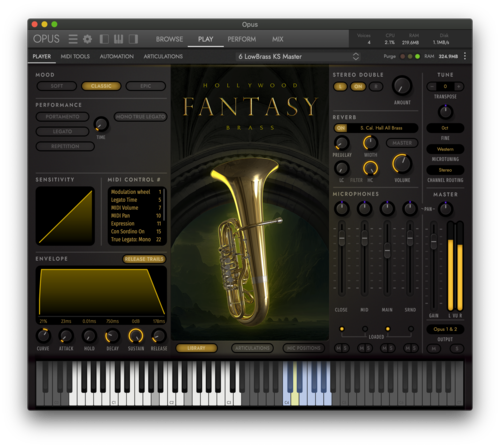Open the Articulations subtab in the top bar
Viewport: 500px width, 447px height.
coord(163,56)
